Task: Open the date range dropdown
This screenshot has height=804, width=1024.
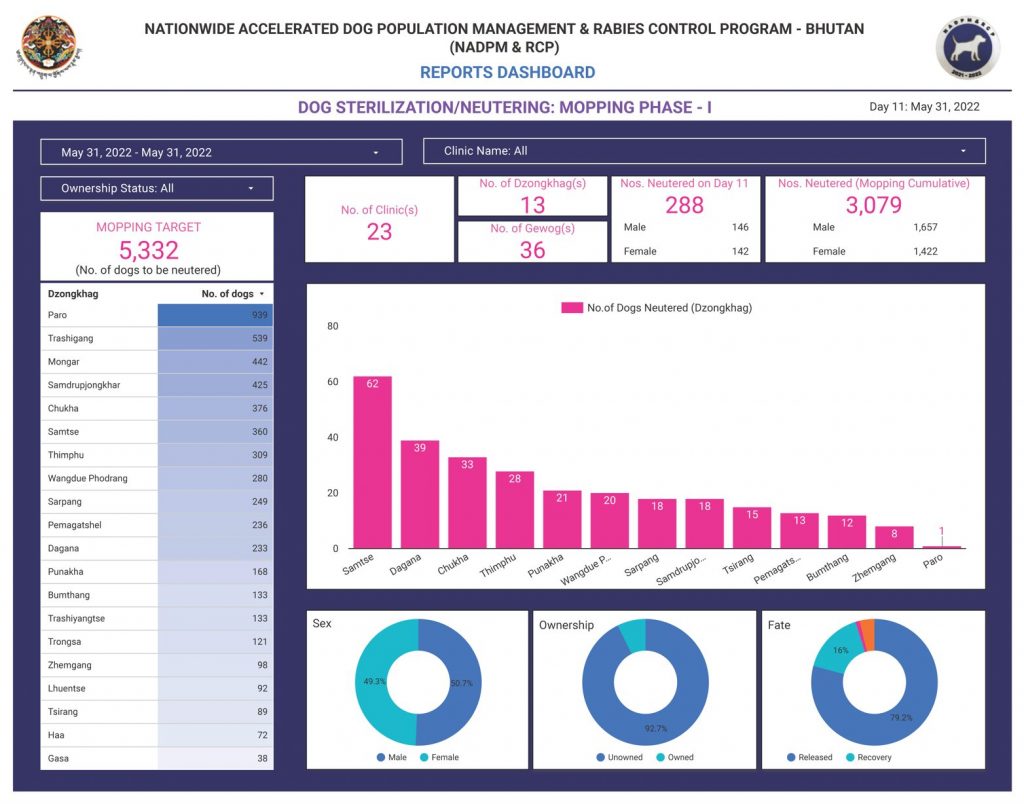Action: coord(221,152)
